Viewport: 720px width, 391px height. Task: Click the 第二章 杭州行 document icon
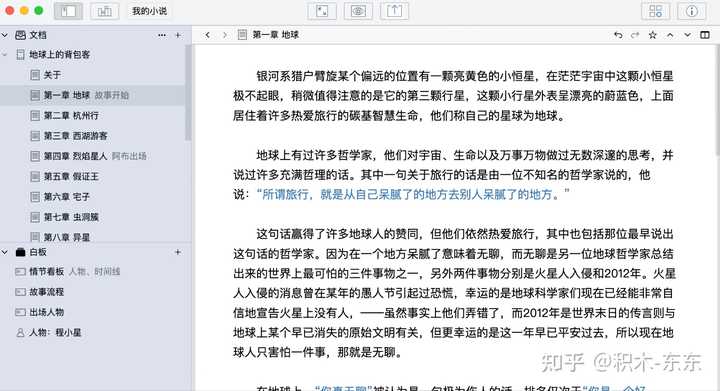[35, 116]
